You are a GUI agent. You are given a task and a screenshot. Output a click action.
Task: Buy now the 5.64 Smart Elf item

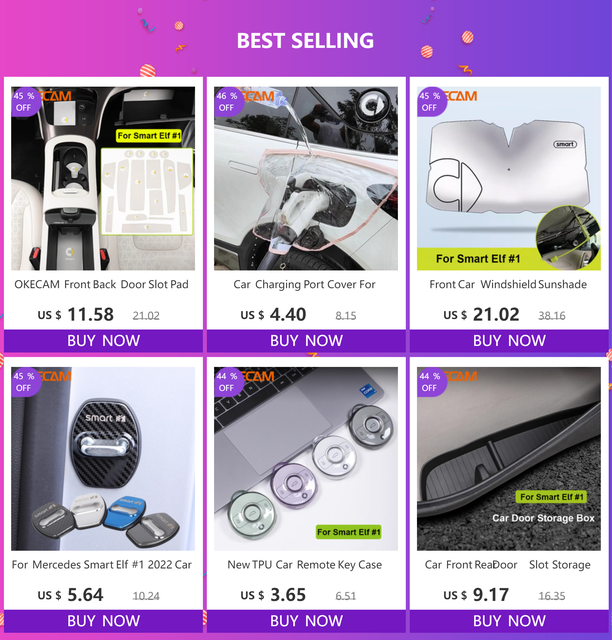coord(103,621)
